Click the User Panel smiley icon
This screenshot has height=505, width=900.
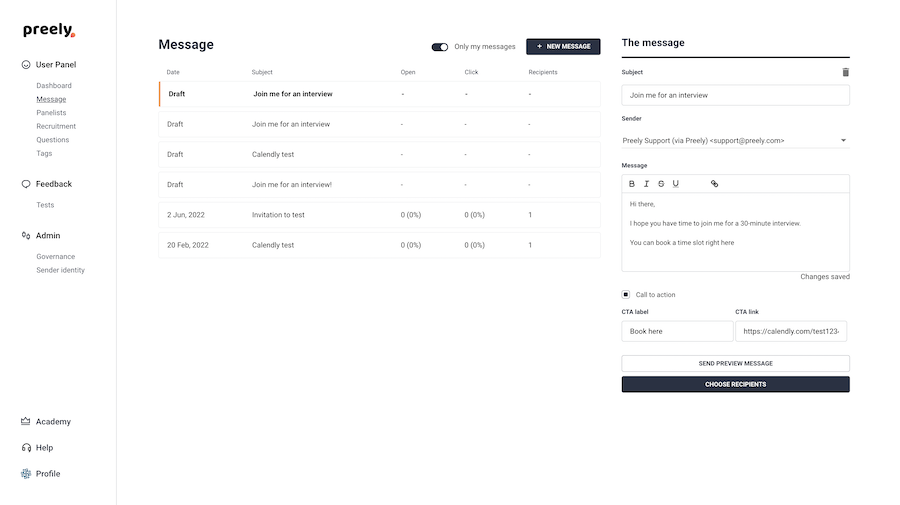click(26, 65)
